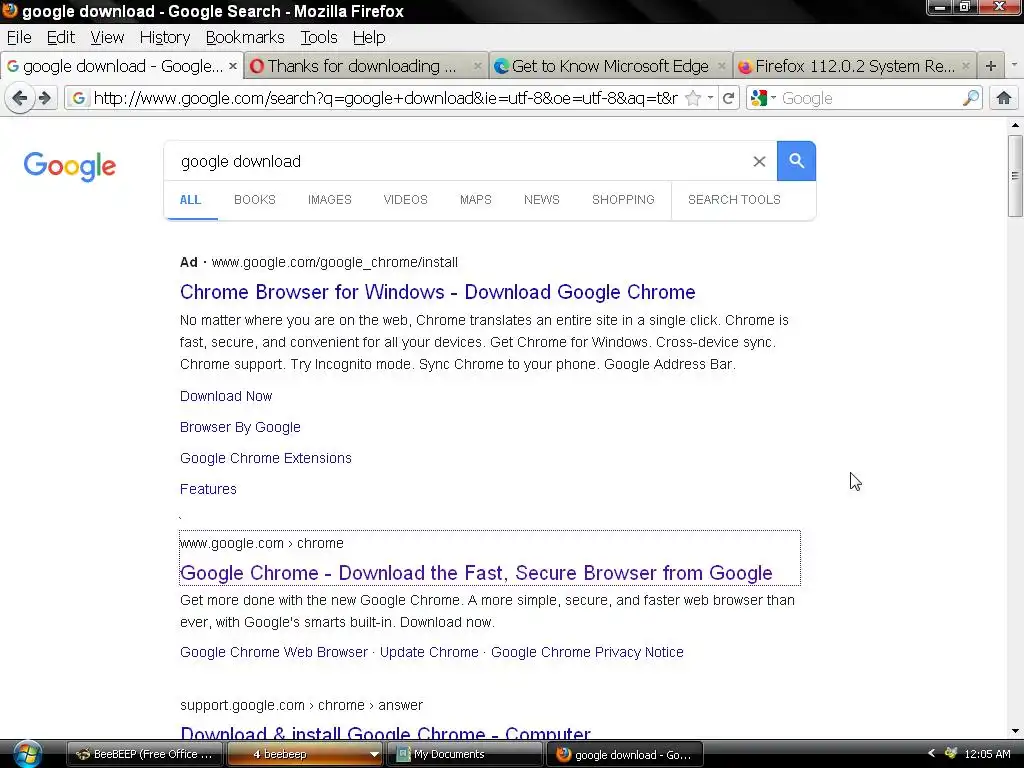Click the blue Google search button

(796, 161)
